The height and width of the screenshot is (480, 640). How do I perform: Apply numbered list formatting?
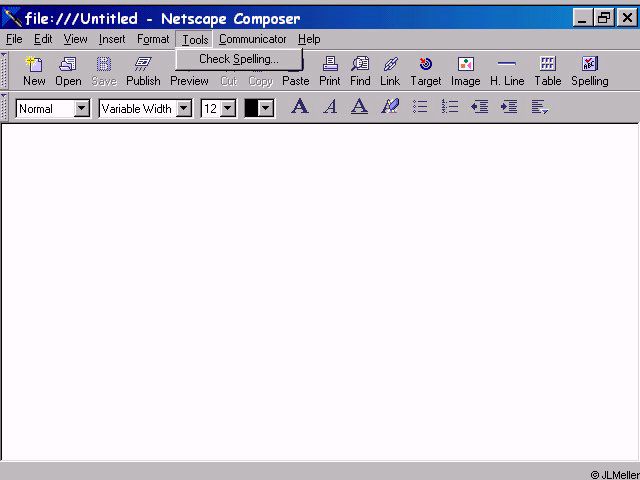coord(450,107)
